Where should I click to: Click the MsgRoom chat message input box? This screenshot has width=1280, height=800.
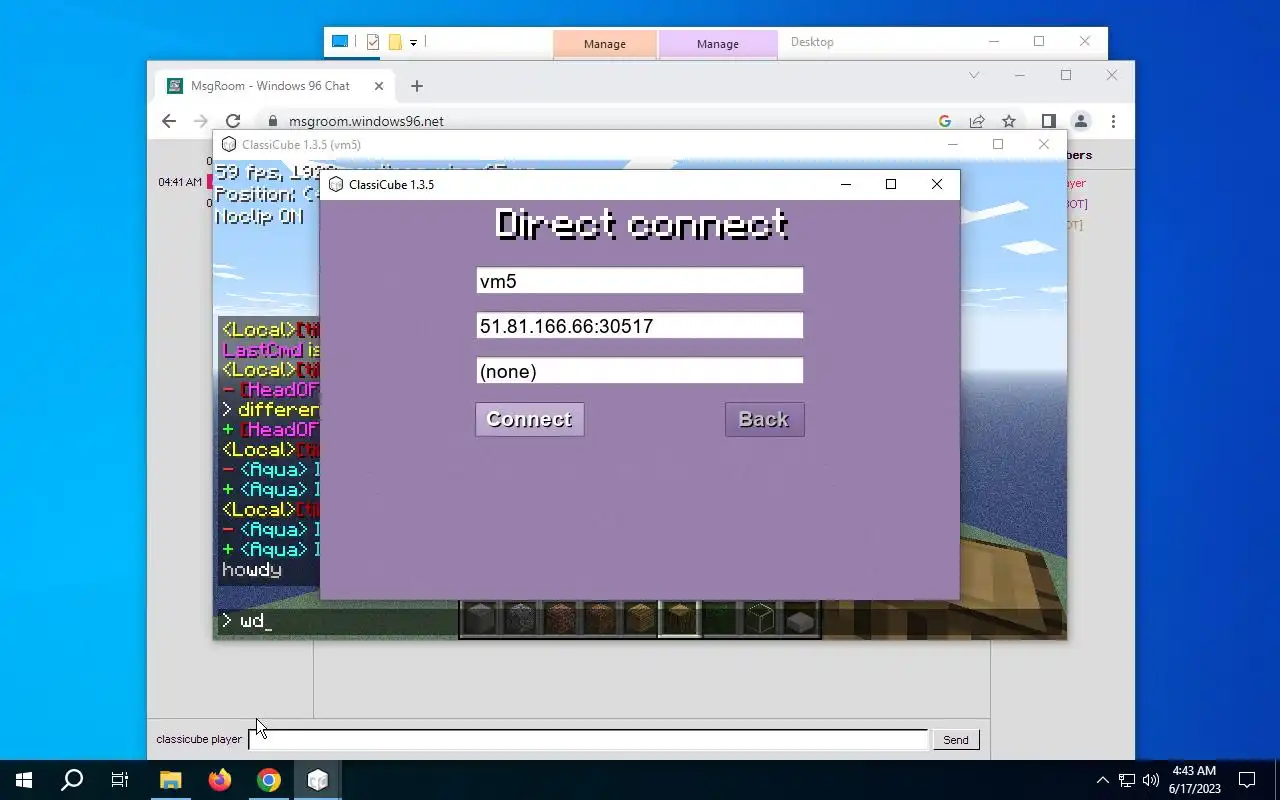[588, 740]
